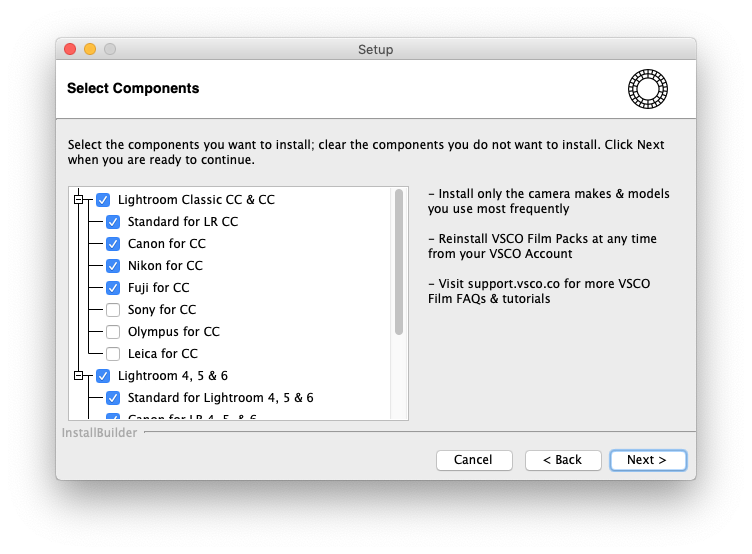The height and width of the screenshot is (554, 752).
Task: Minimize the Setup window
Action: [x=90, y=49]
